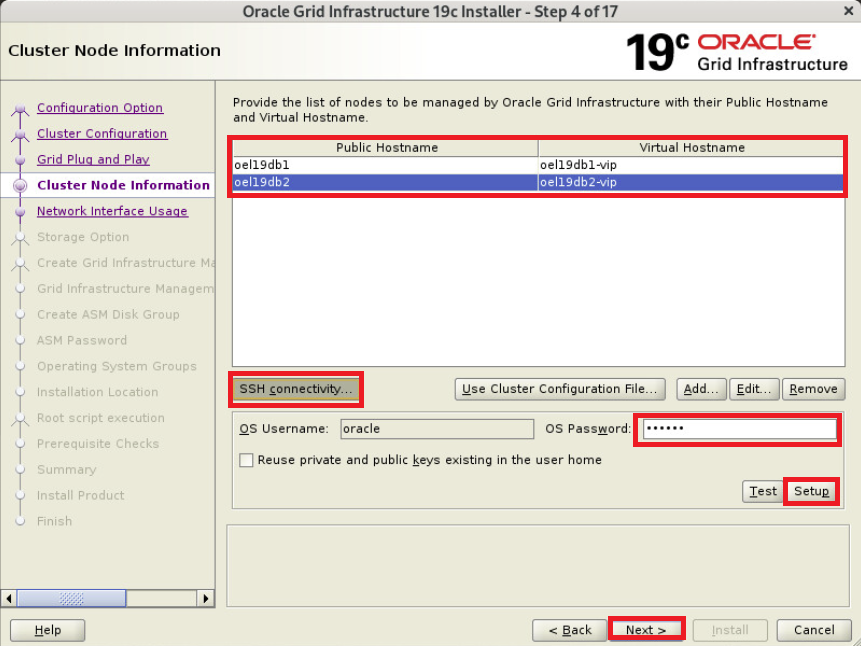Click the Edit node button
This screenshot has height=646, width=861.
pos(754,389)
